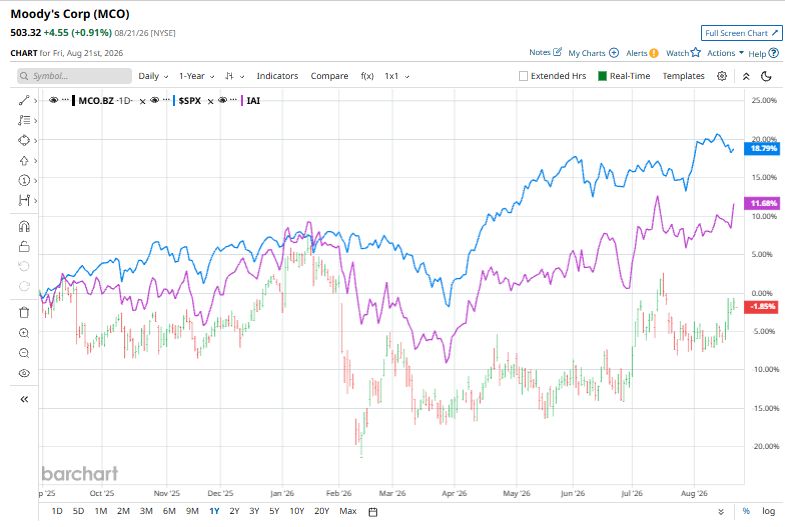Select the 6M range tab

(x=169, y=511)
